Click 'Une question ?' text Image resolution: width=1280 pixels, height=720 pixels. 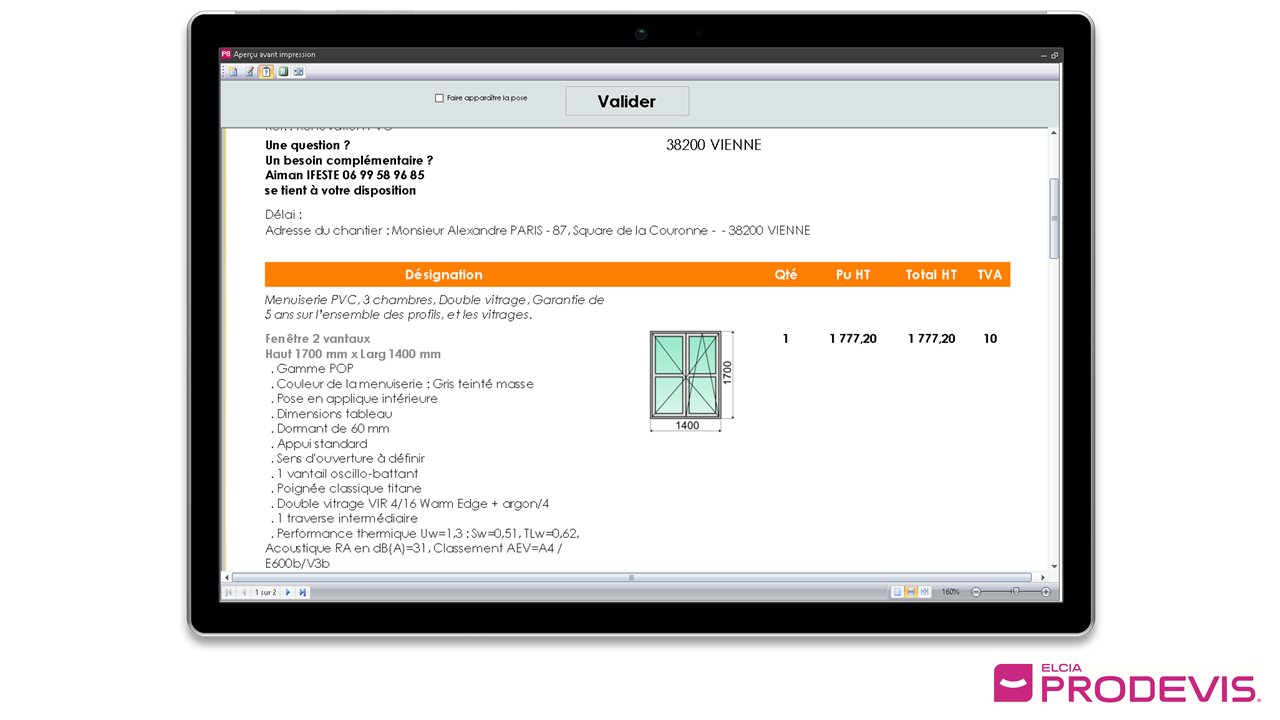pyautogui.click(x=308, y=145)
